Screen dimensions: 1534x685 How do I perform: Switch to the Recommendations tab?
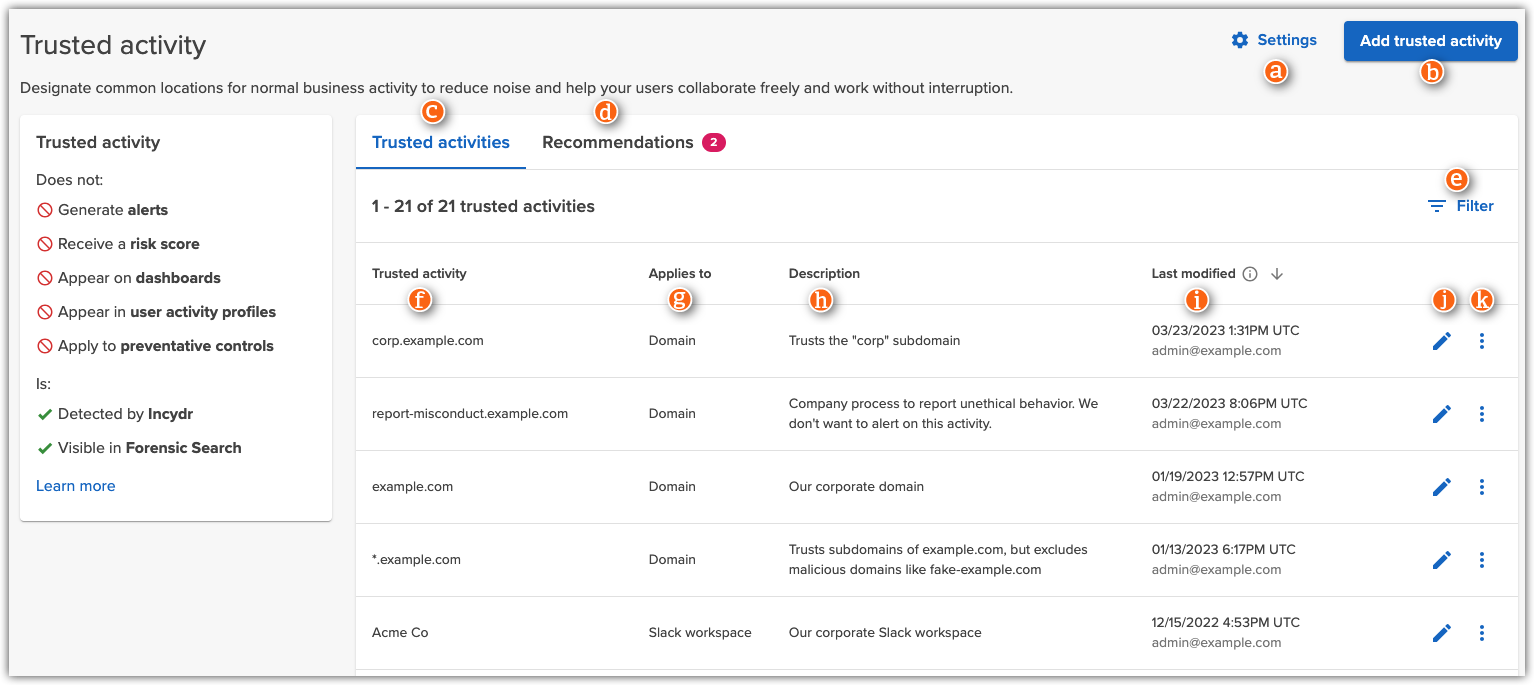coord(618,142)
